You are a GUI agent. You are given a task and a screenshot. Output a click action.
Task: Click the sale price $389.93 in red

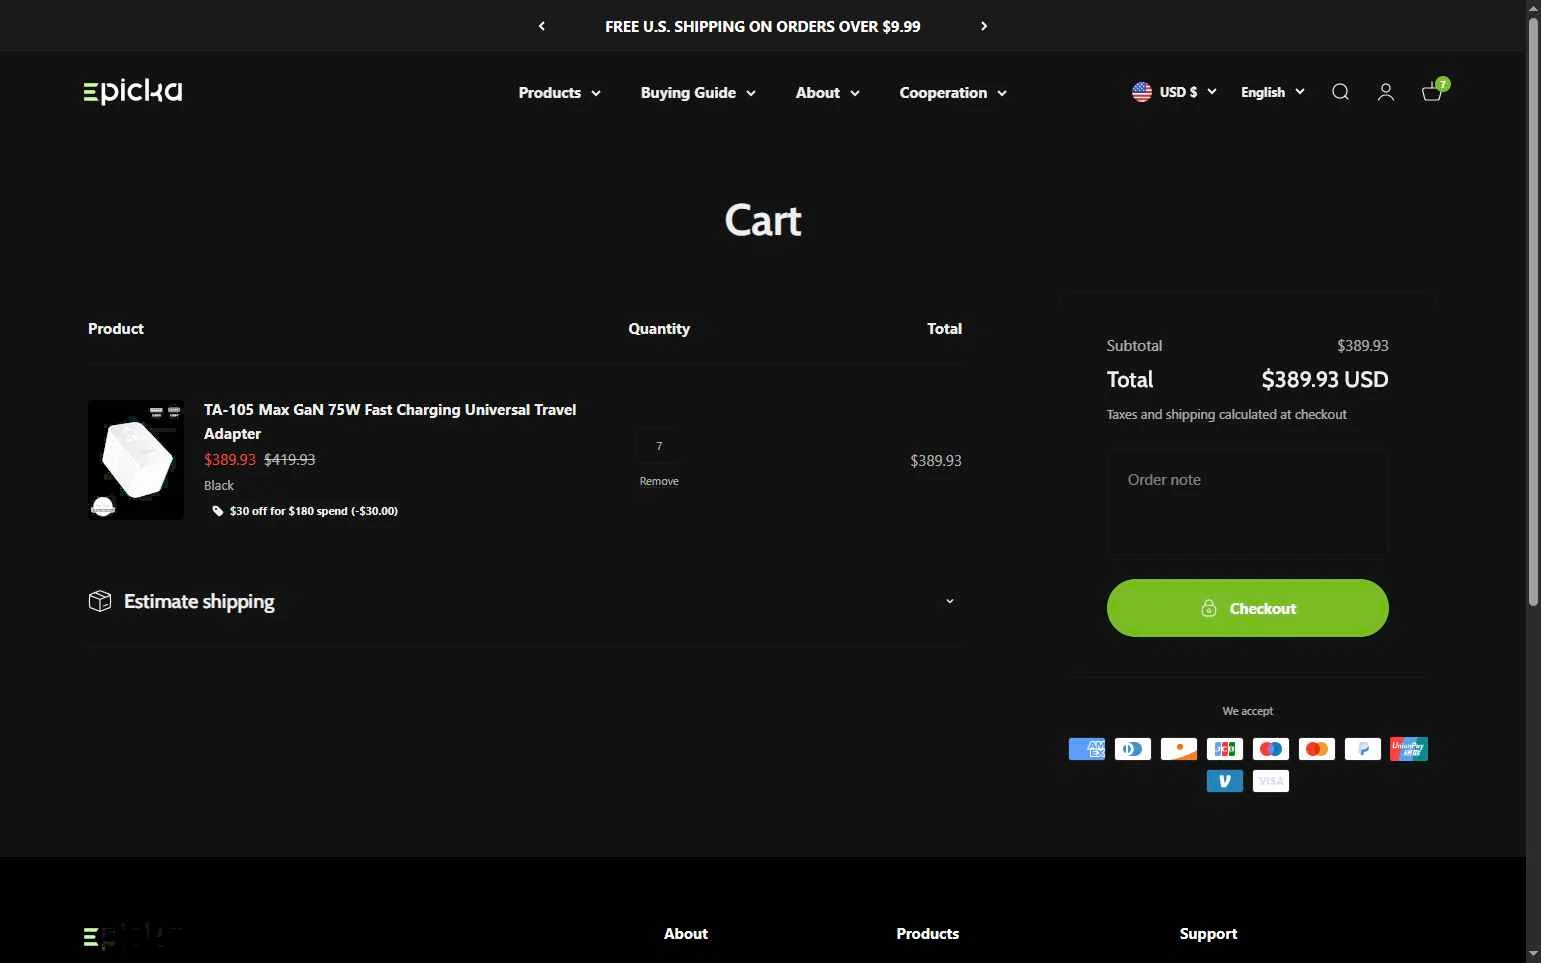(230, 460)
